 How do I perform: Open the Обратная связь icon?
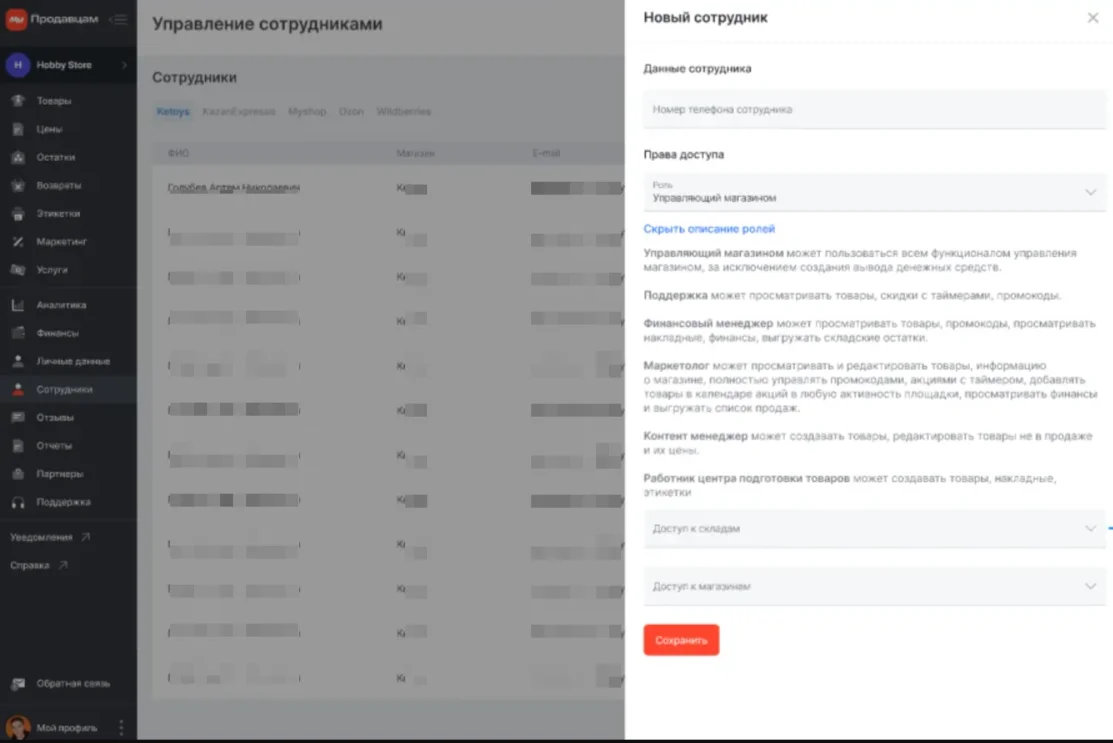(x=18, y=684)
